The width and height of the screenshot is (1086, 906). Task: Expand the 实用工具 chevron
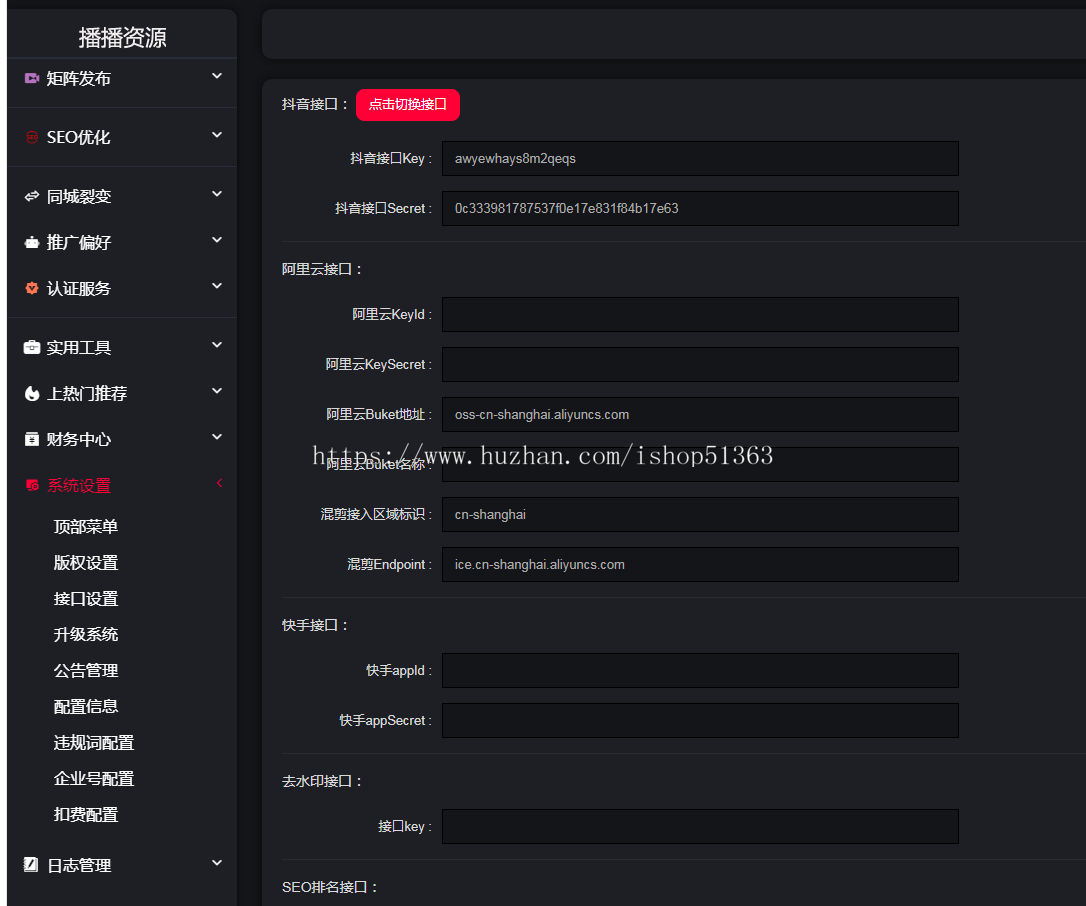(x=217, y=345)
